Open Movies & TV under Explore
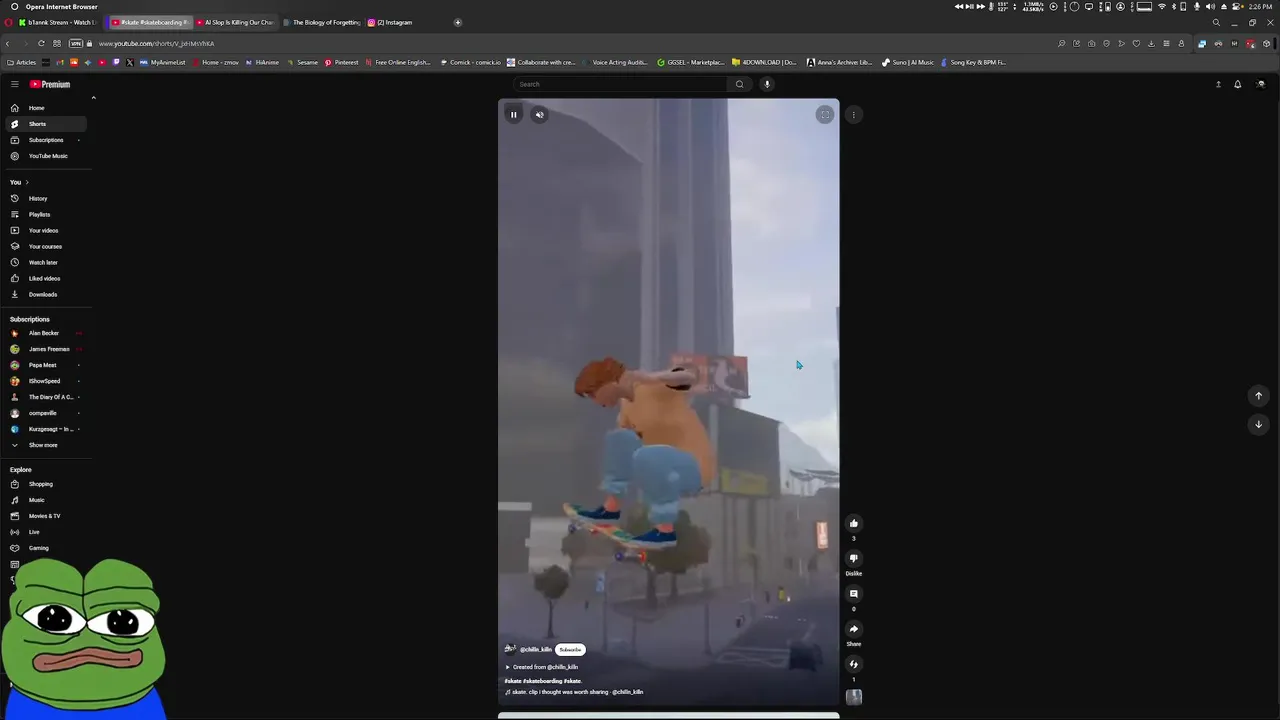Screen dimensions: 1280x720 coord(44,516)
